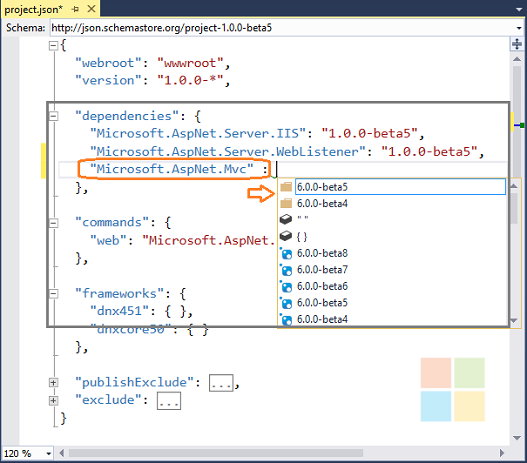This screenshot has width=527, height=463.
Task: Click the "Microsoft.AspNet.Server.WebListener" key
Action: click(228, 152)
